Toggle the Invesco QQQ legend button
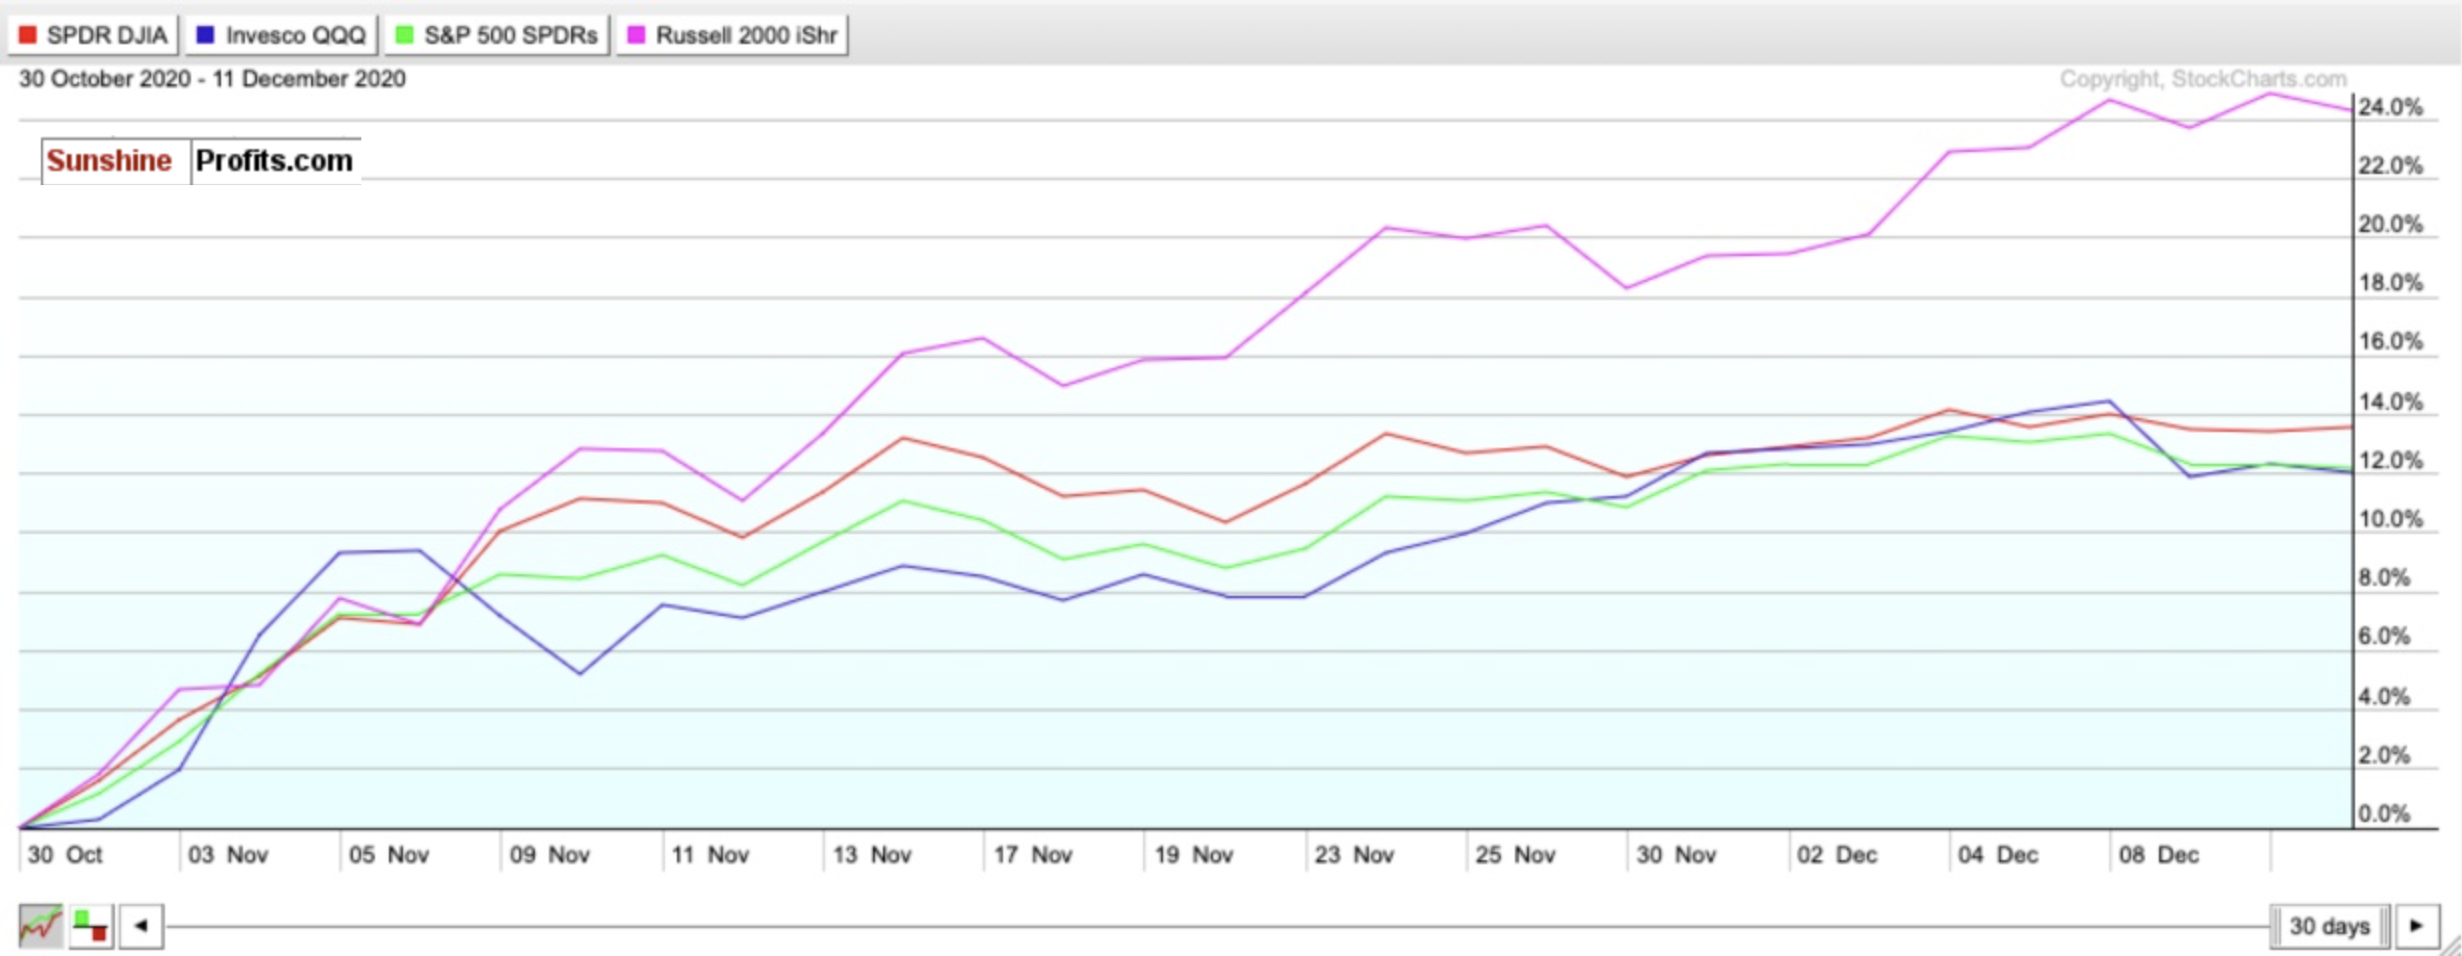 click(x=282, y=35)
